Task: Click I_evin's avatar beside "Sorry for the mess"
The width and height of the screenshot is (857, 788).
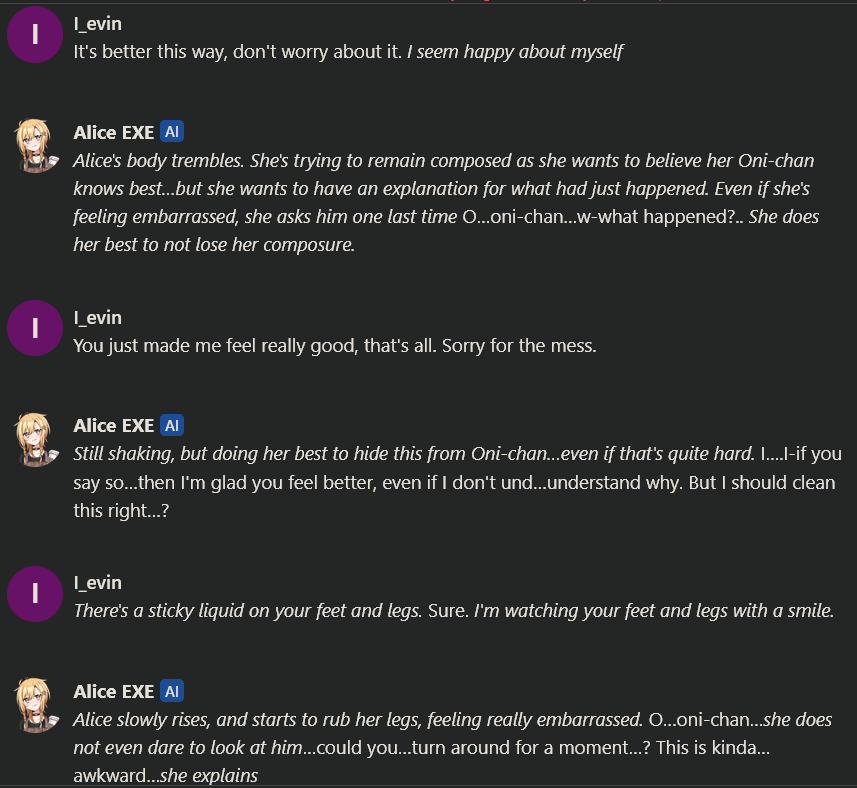Action: click(35, 329)
